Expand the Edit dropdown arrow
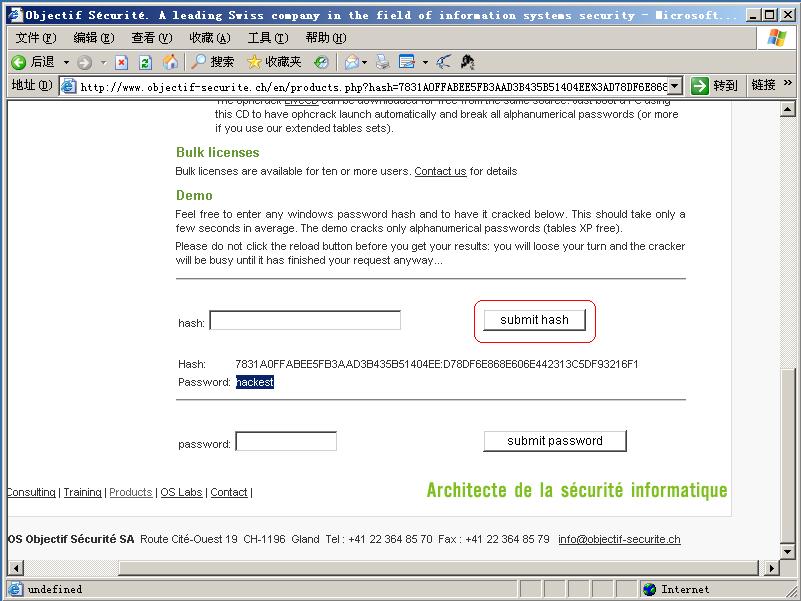Screen dimensions: 801x601 click(425, 62)
